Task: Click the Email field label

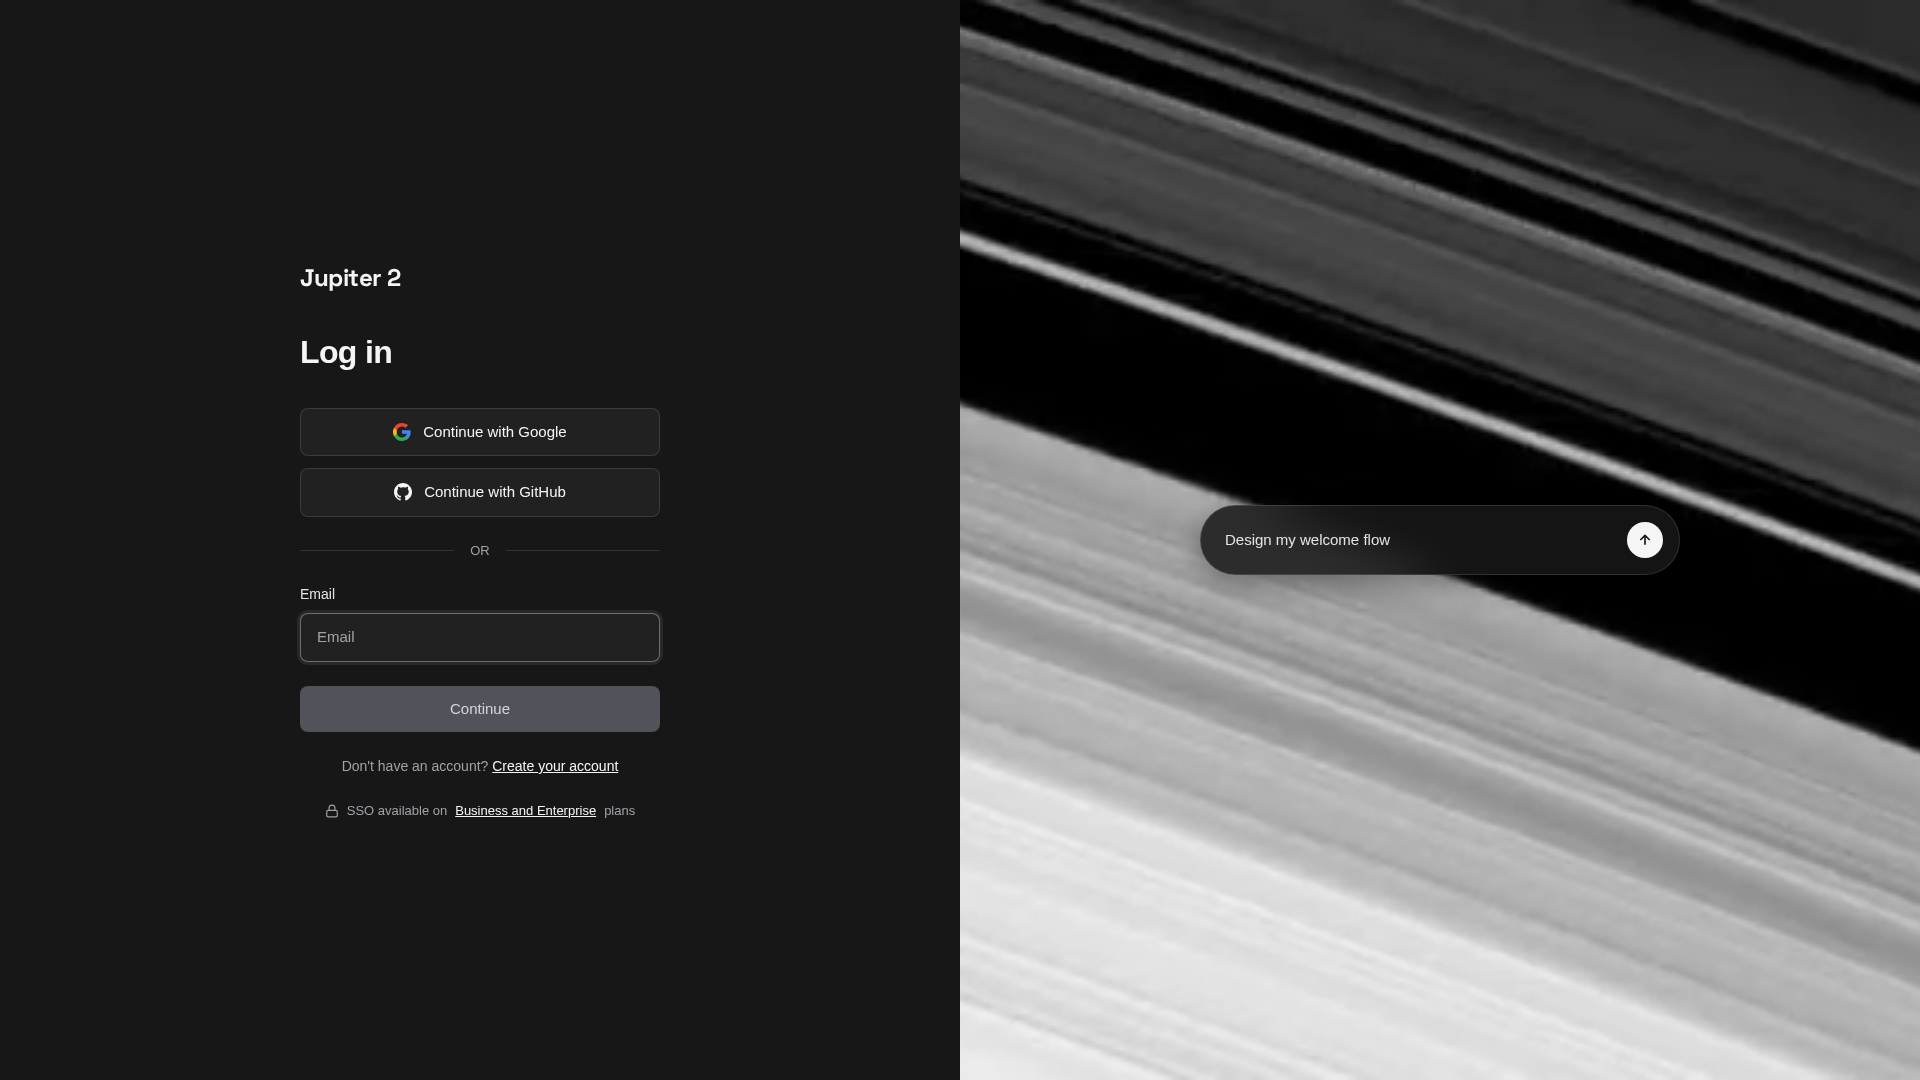Action: click(x=317, y=594)
